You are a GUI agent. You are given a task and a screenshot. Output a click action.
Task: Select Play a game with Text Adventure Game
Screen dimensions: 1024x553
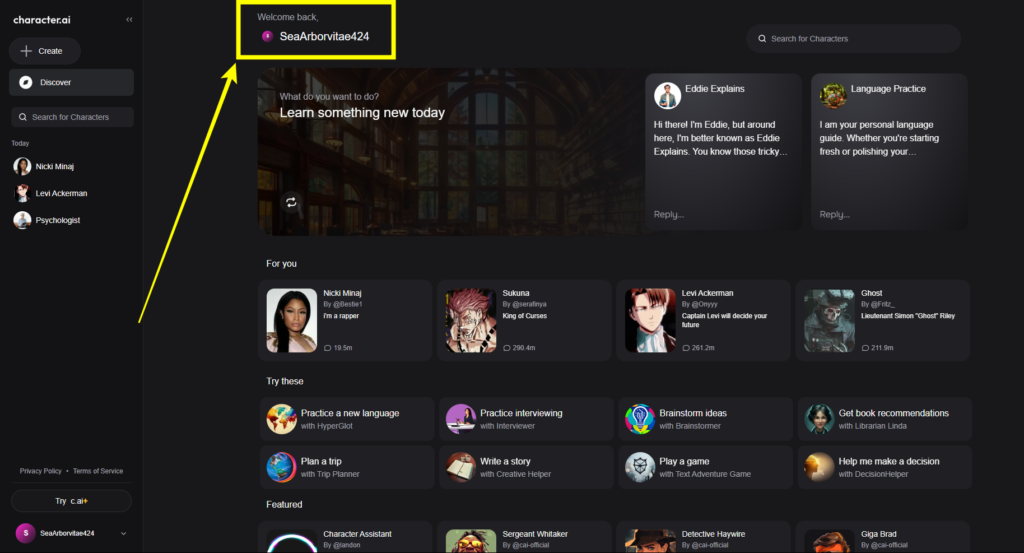click(x=705, y=467)
